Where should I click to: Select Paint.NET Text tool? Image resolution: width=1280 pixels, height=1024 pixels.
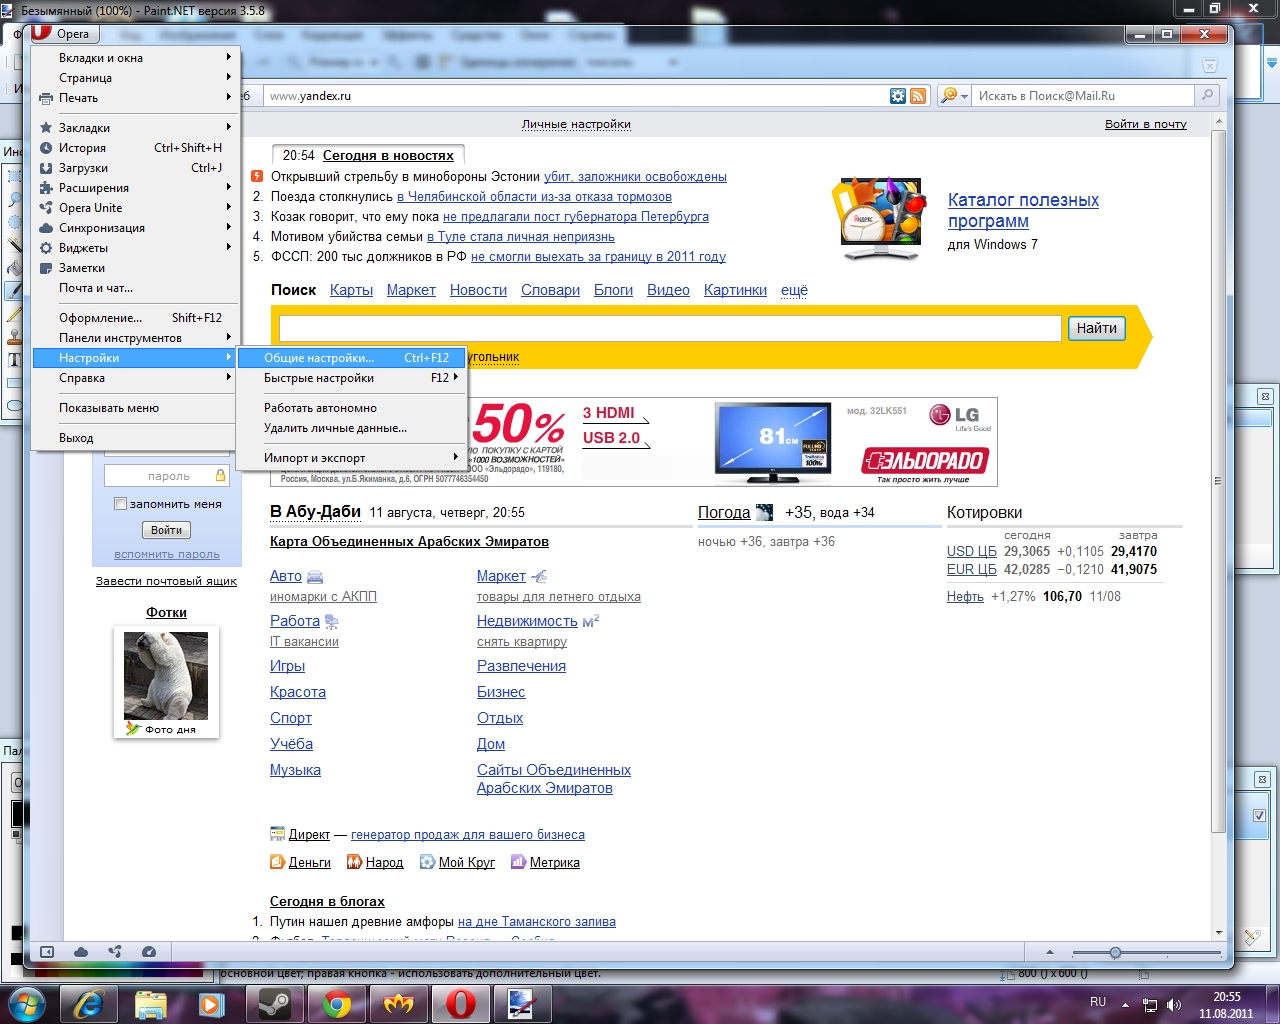[x=14, y=360]
